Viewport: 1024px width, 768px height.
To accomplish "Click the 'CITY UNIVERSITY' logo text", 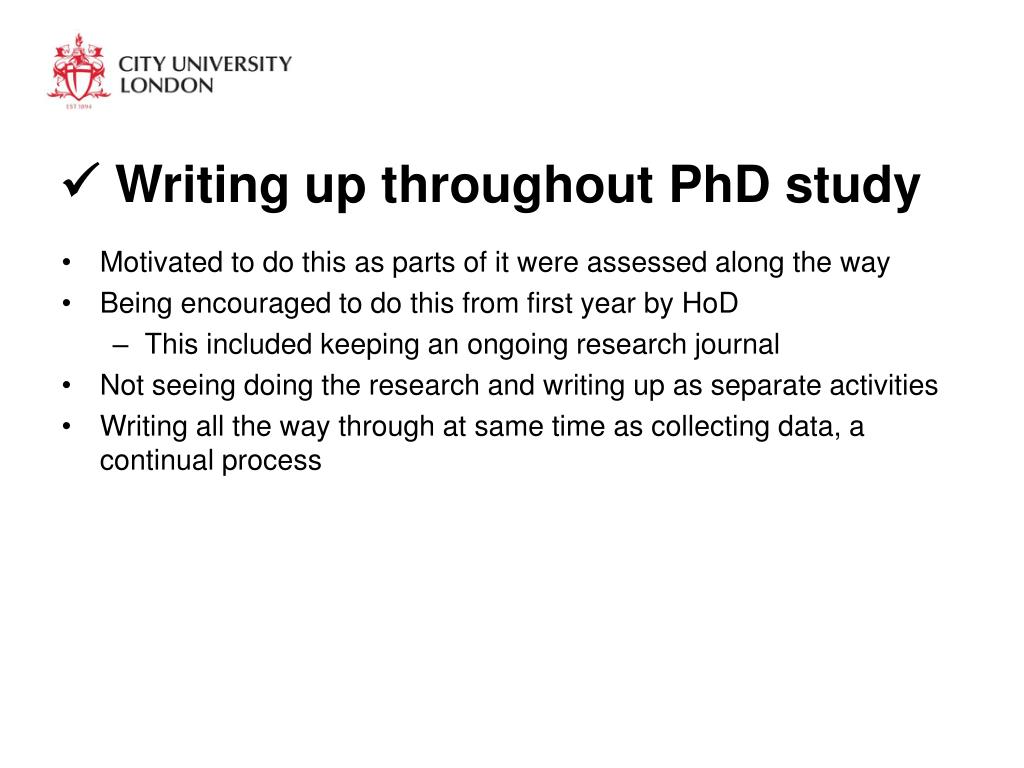I will [x=205, y=64].
